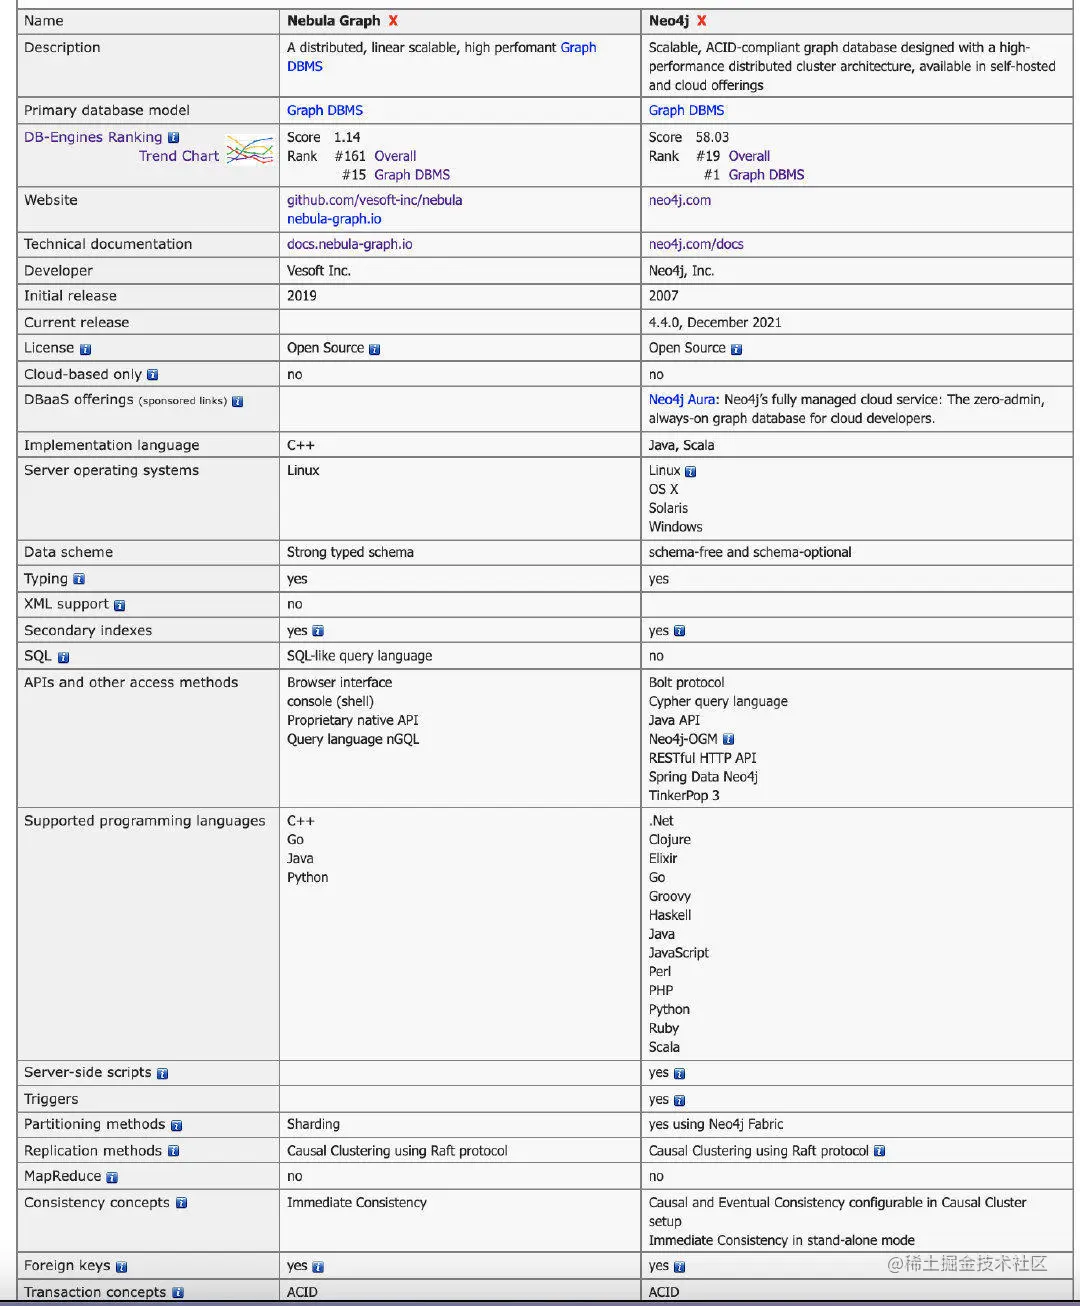Show info for Cloud-based only
Viewport: 1080px width, 1306px height.
pos(152,375)
